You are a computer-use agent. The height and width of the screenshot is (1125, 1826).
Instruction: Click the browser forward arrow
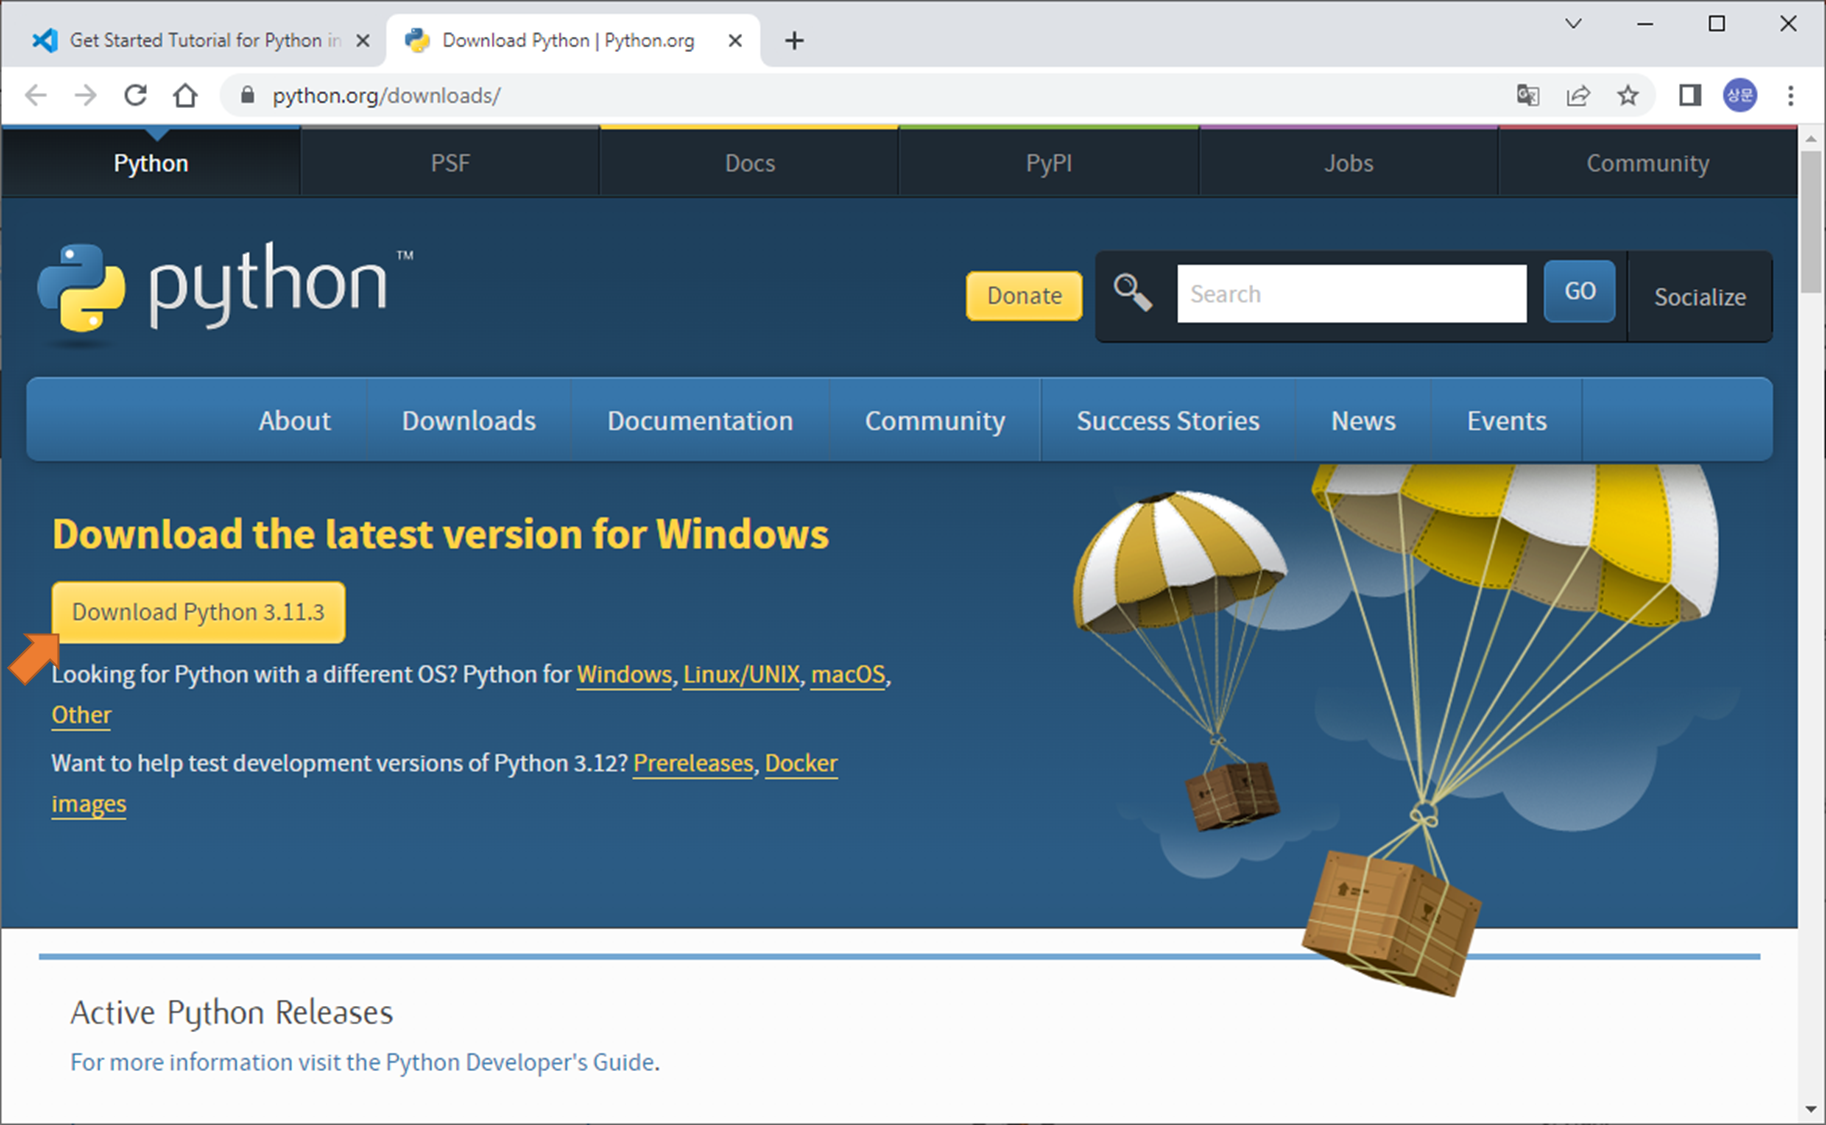[86, 95]
